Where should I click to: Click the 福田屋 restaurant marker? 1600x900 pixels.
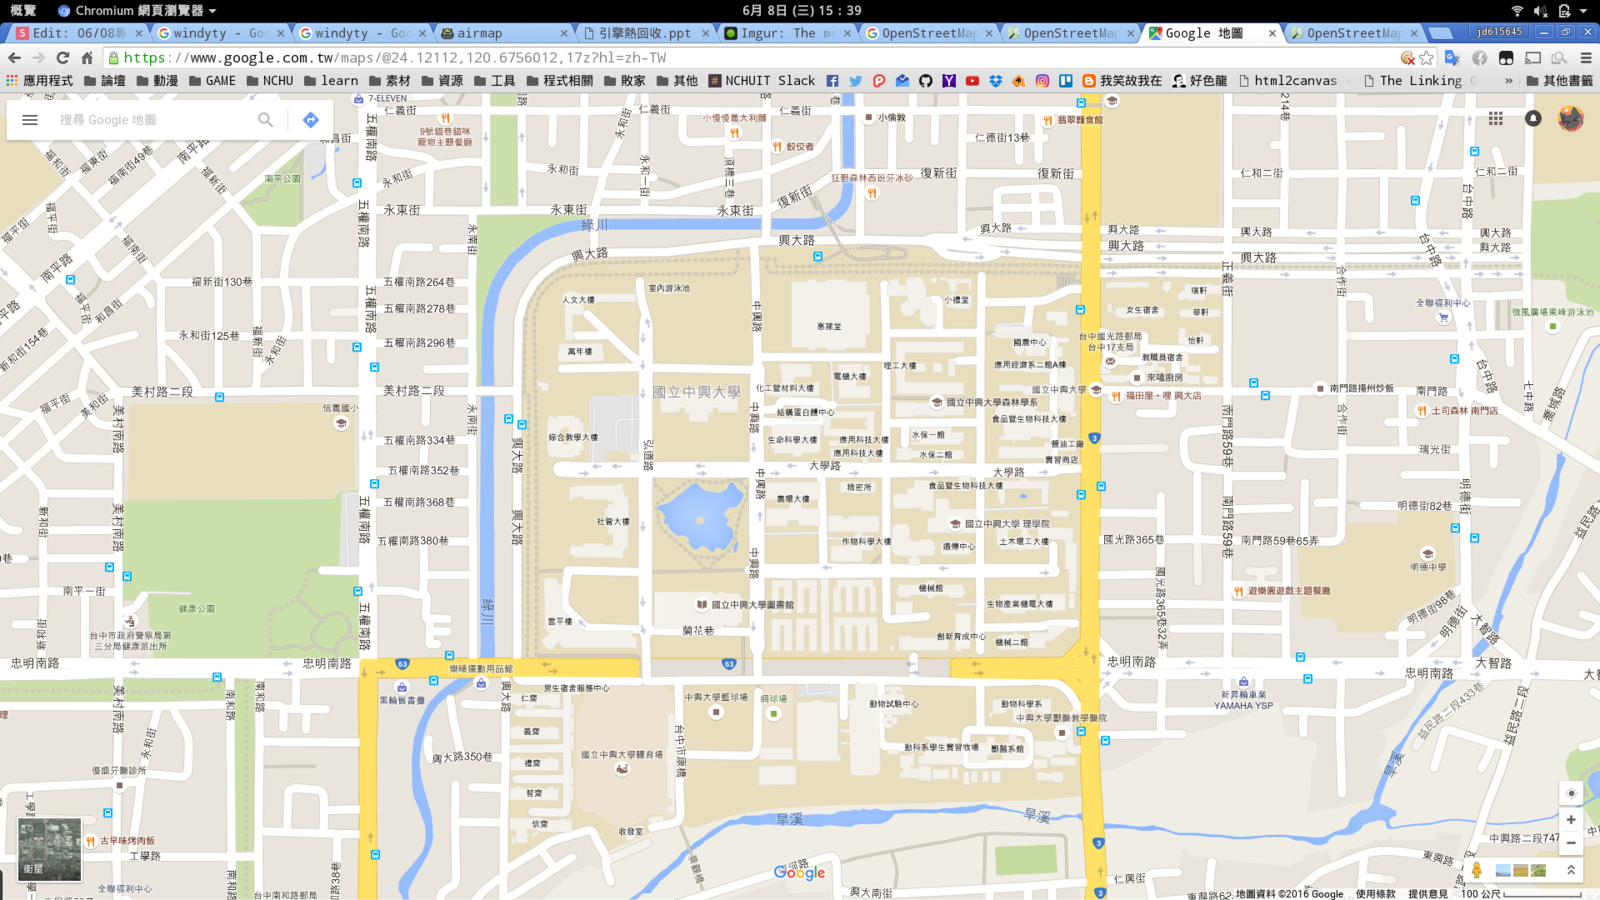point(1116,396)
